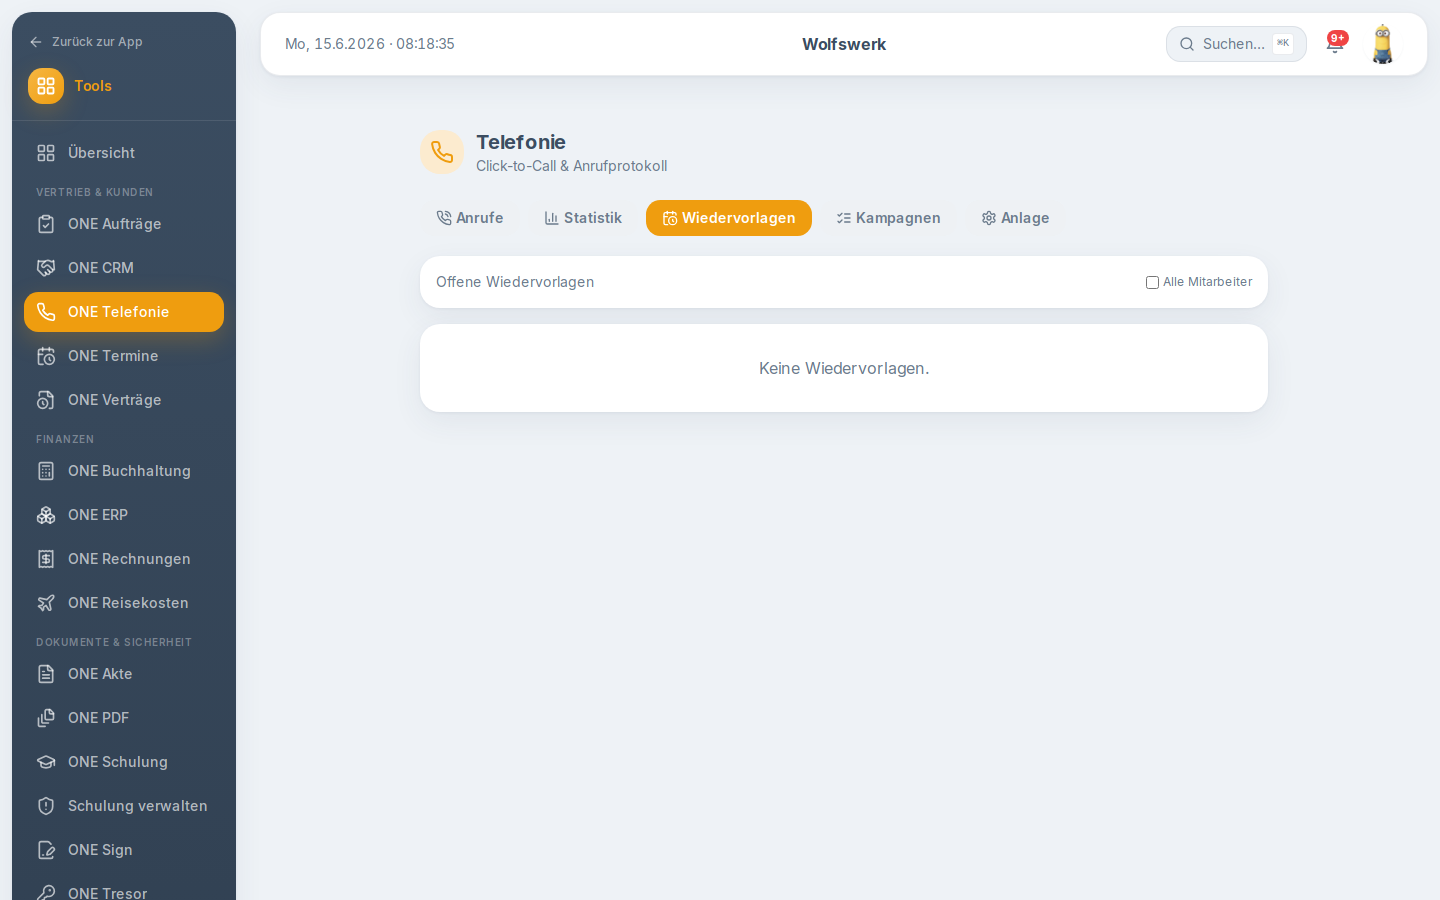
Task: Switch to the Anrufe tab
Action: (x=470, y=218)
